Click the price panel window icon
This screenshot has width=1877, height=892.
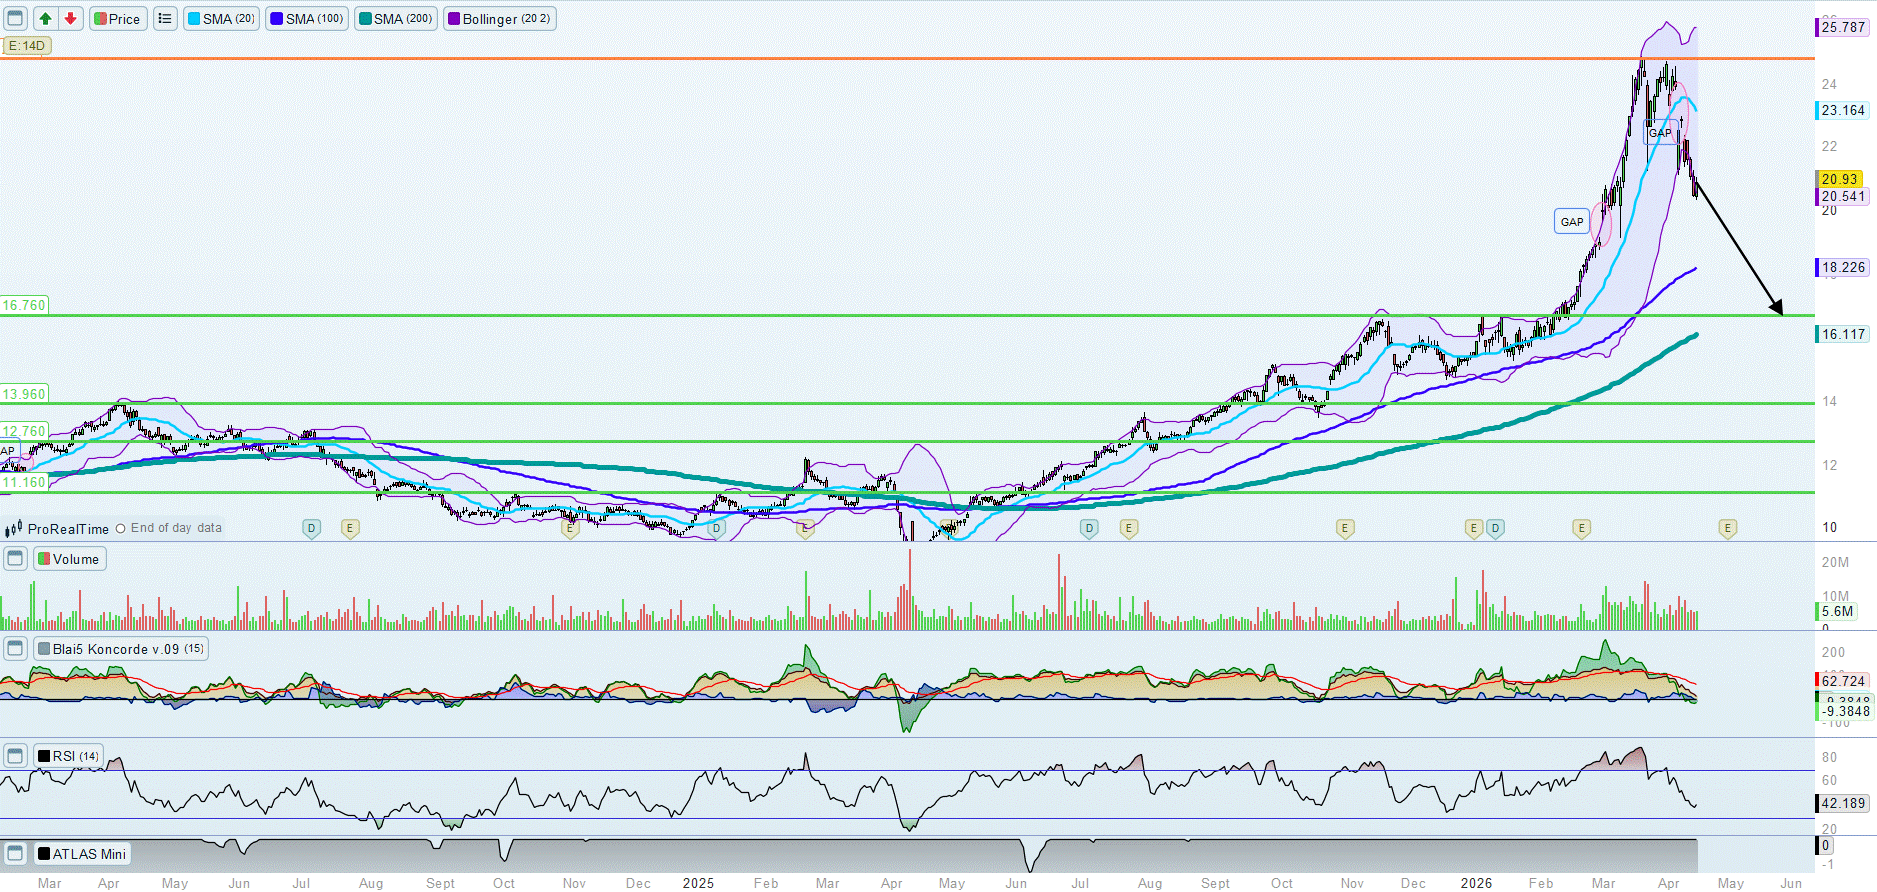tap(15, 19)
